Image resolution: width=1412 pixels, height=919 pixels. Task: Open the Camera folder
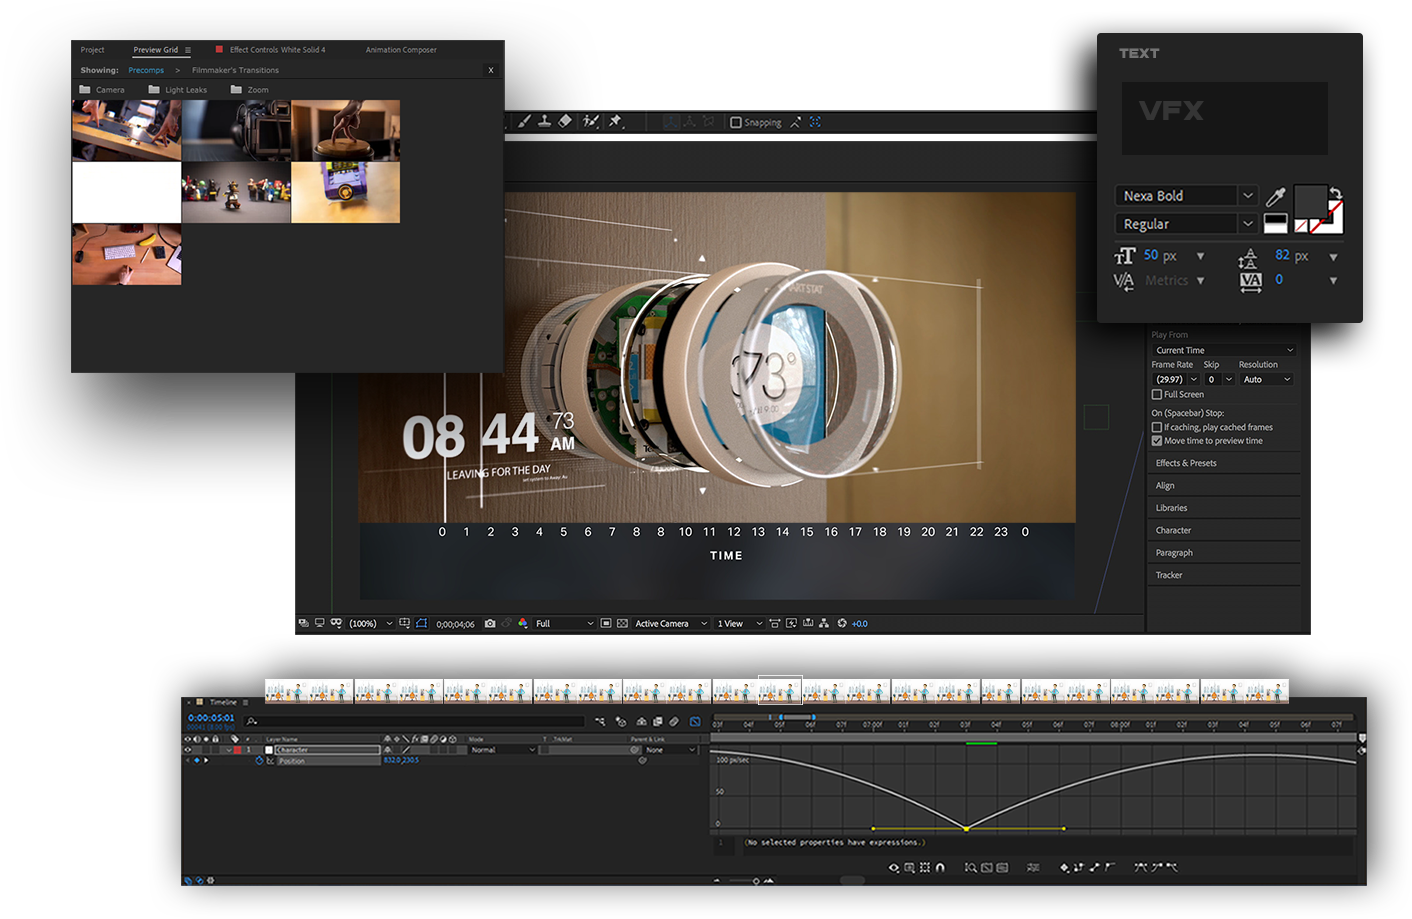pos(102,90)
